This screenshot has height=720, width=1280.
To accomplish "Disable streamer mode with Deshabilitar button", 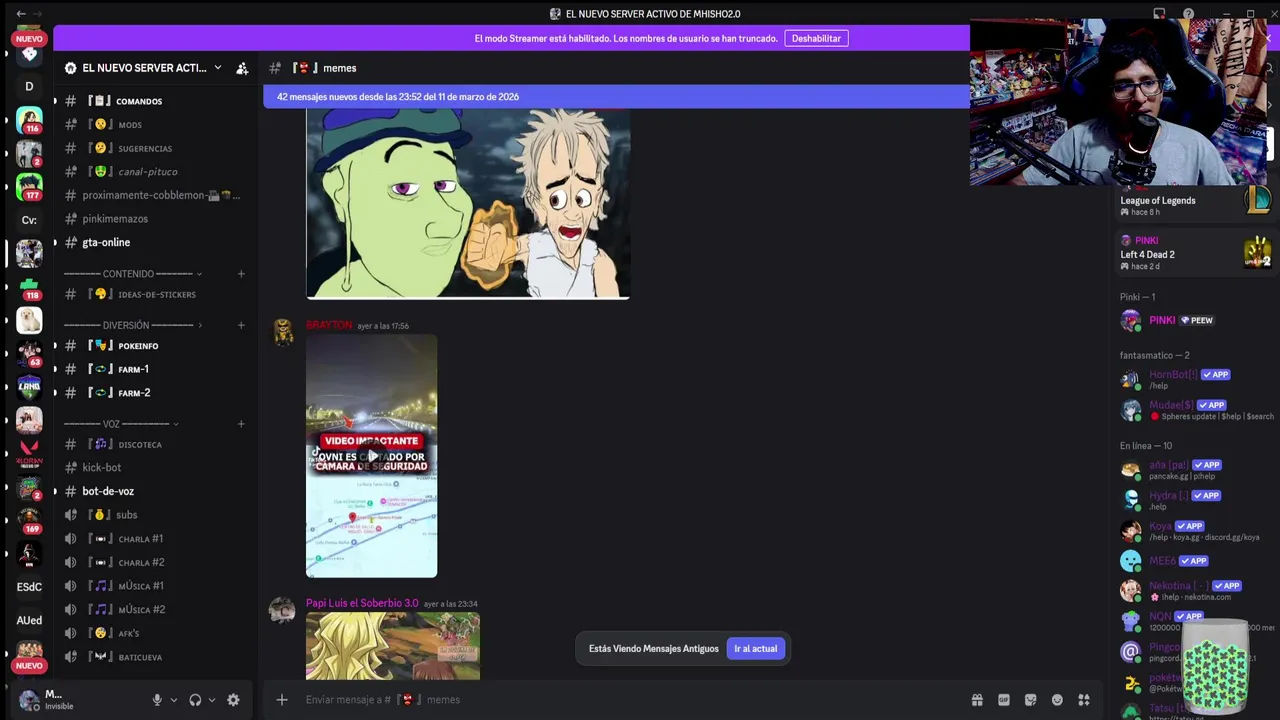I will pyautogui.click(x=816, y=38).
